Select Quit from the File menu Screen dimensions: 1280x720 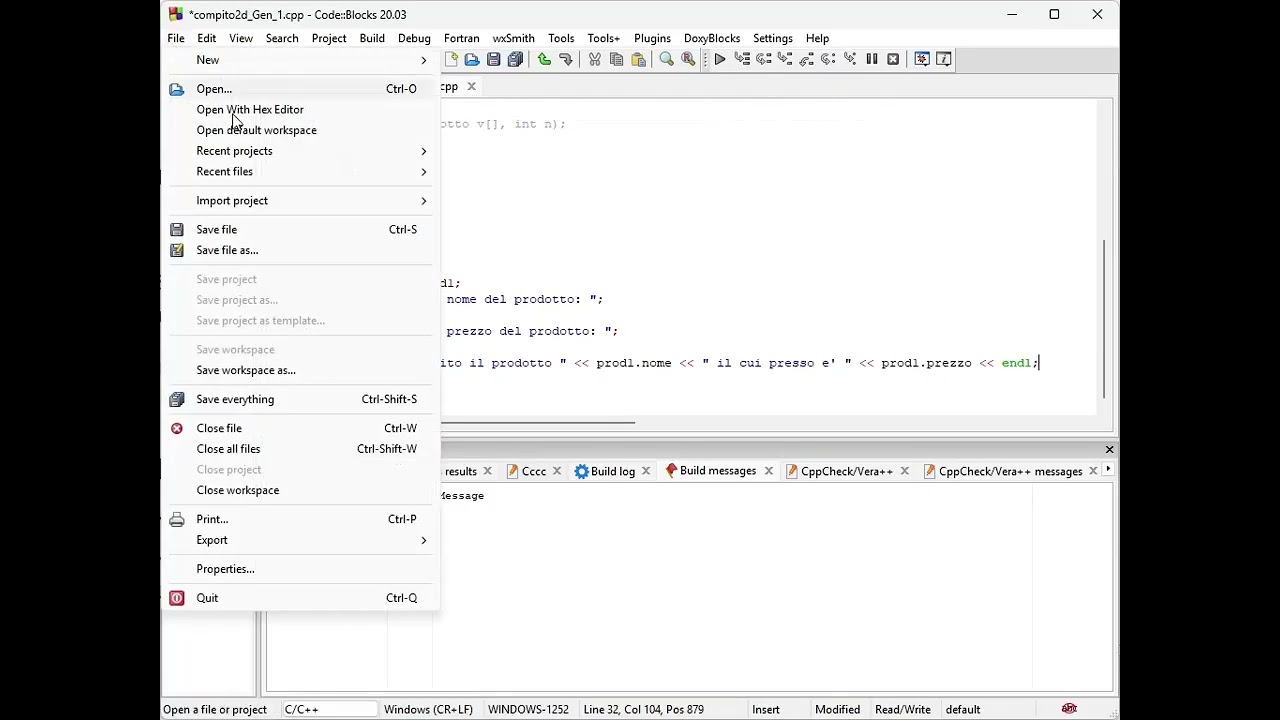coord(301,598)
